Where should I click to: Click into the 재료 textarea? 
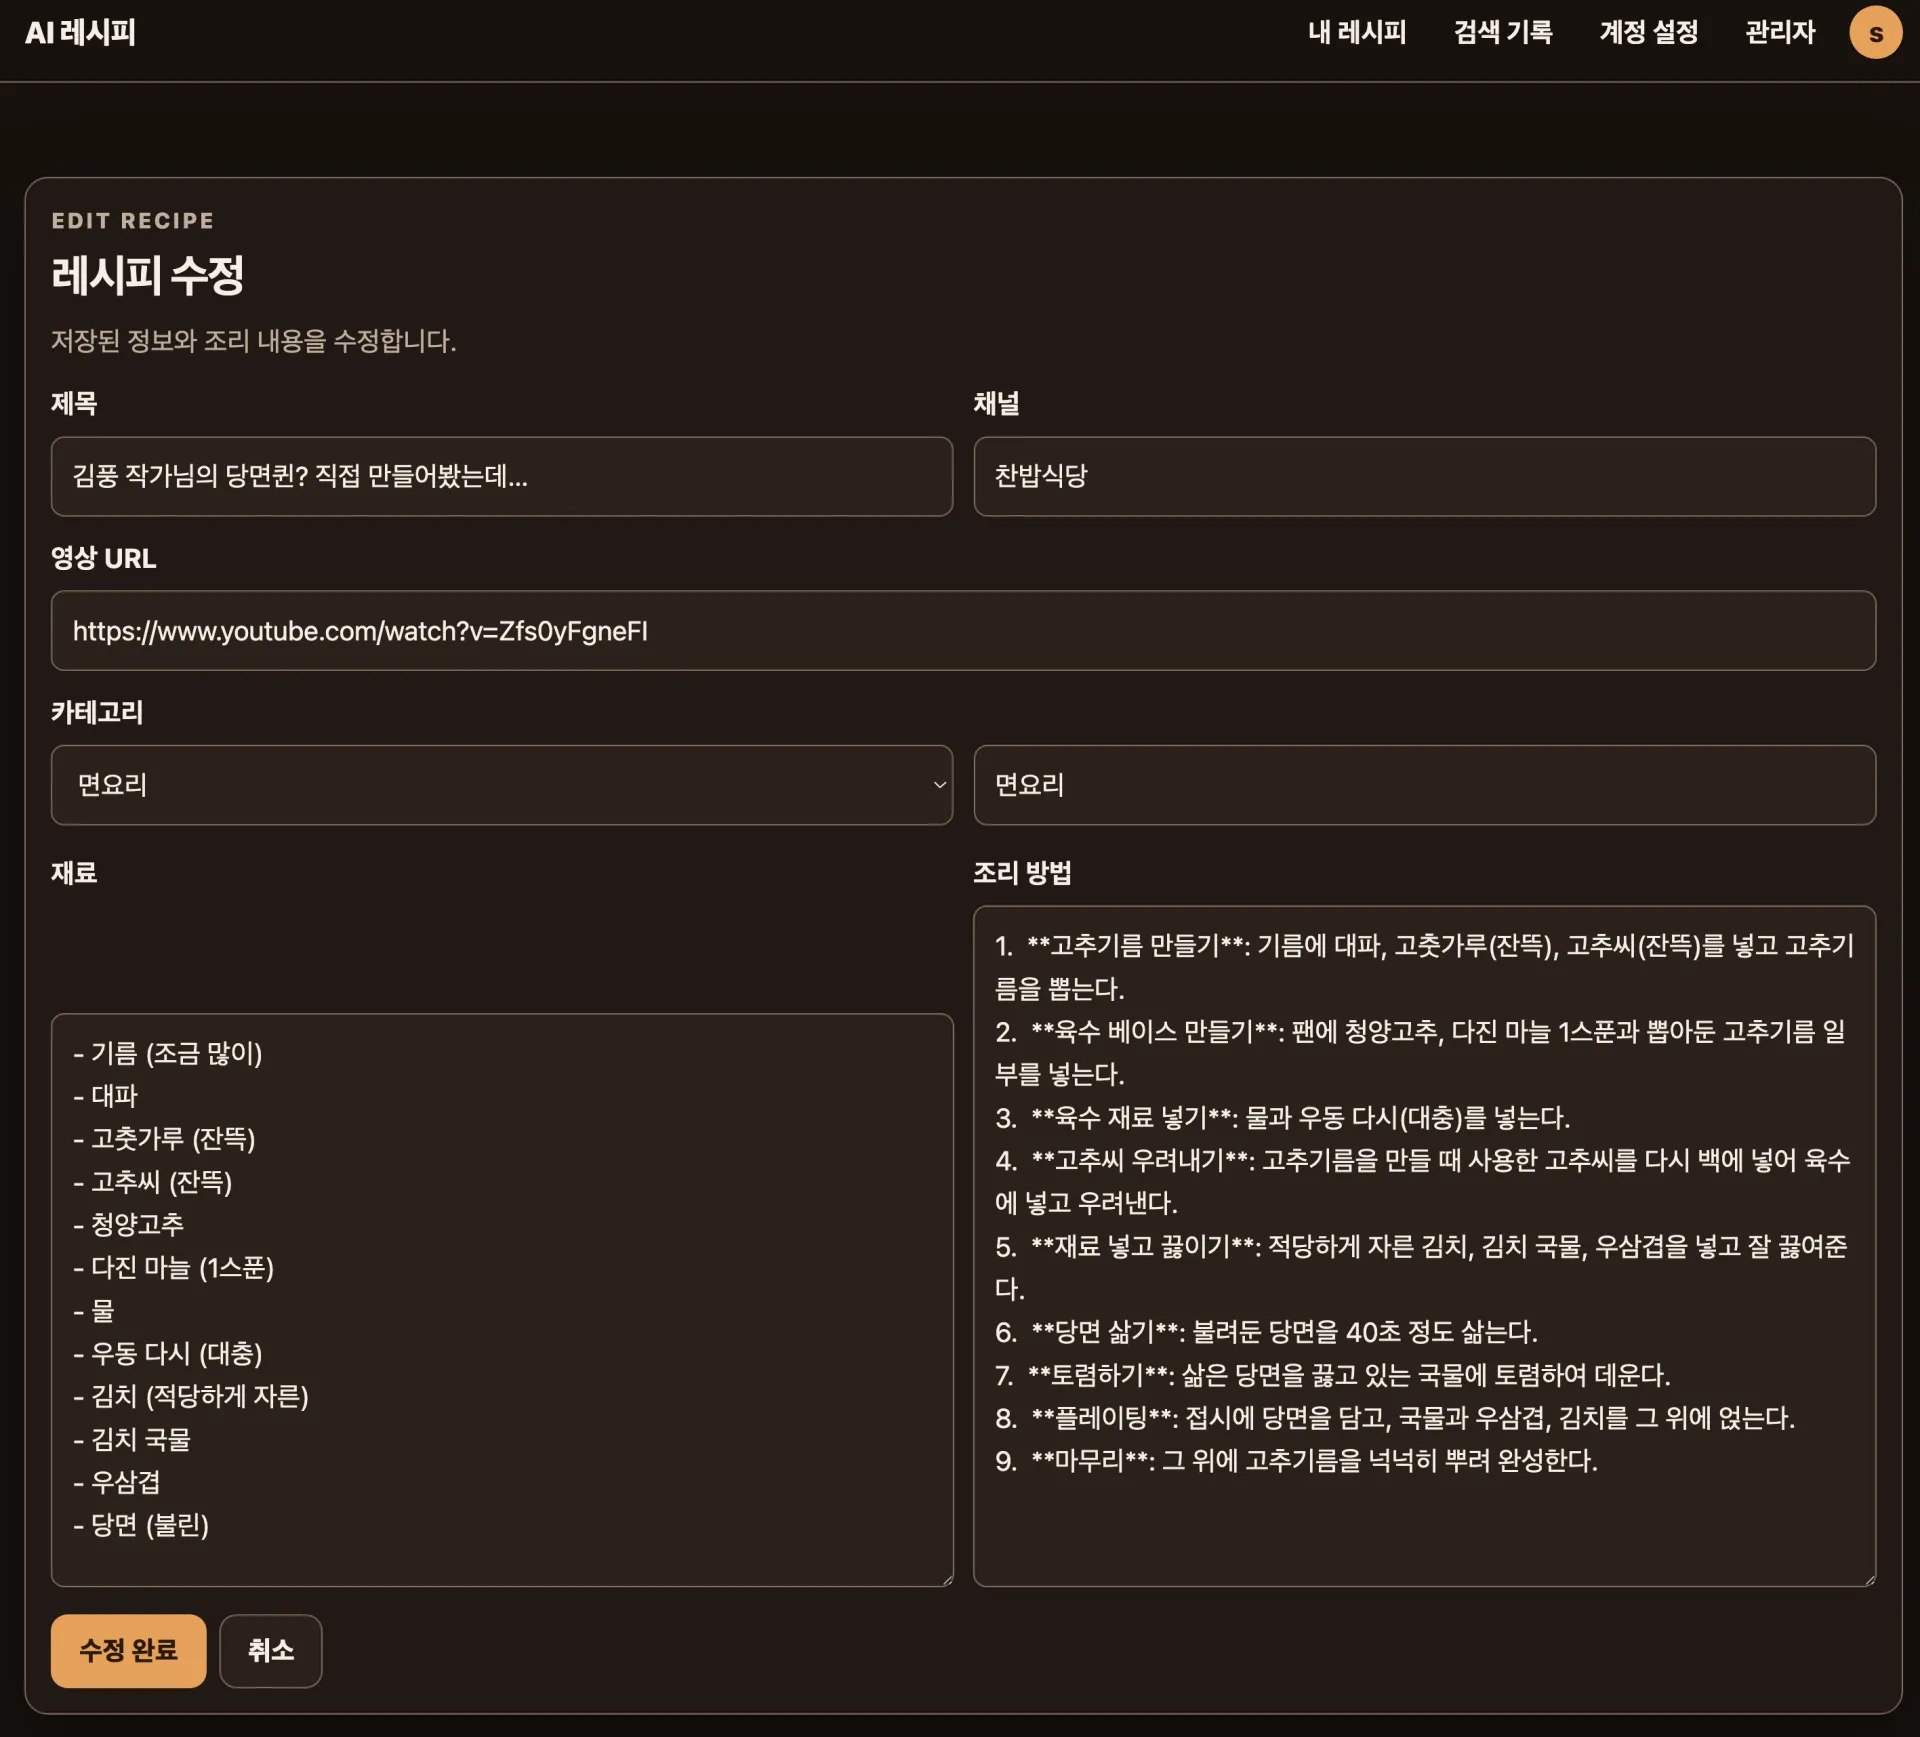502,1300
